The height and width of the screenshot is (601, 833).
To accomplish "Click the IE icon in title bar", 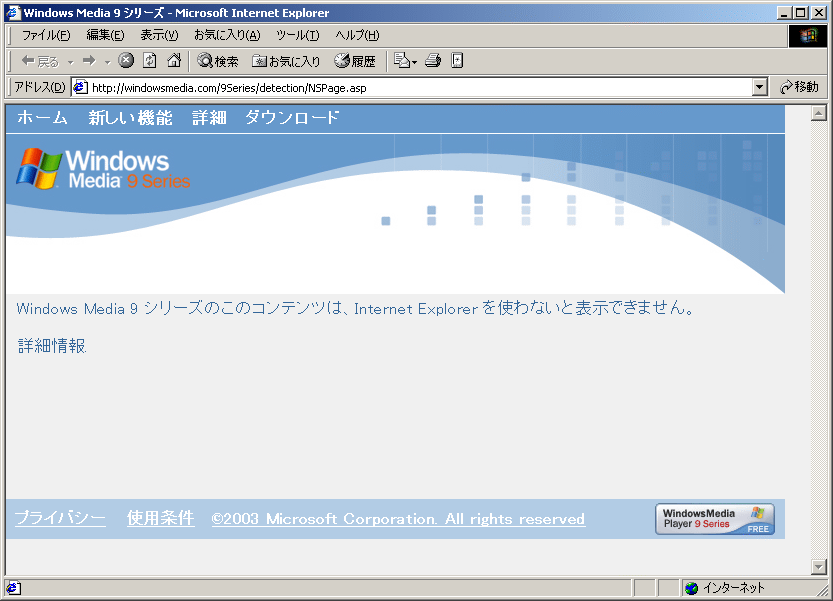I will 13,12.
